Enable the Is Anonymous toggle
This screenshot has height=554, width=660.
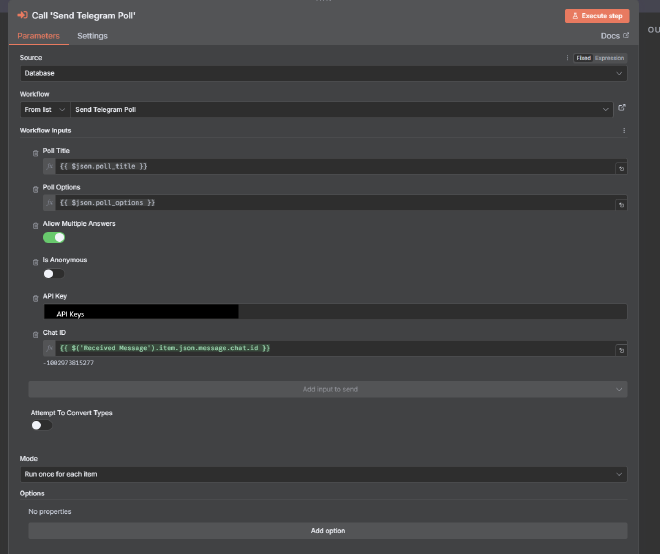(x=54, y=274)
